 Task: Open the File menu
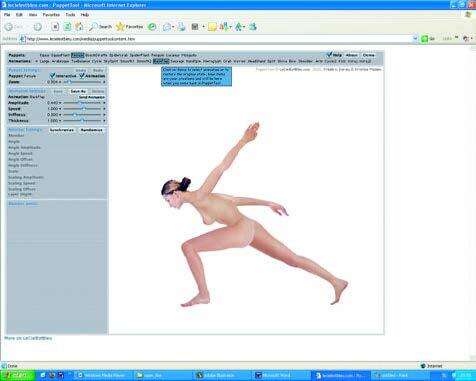pyautogui.click(x=7, y=15)
